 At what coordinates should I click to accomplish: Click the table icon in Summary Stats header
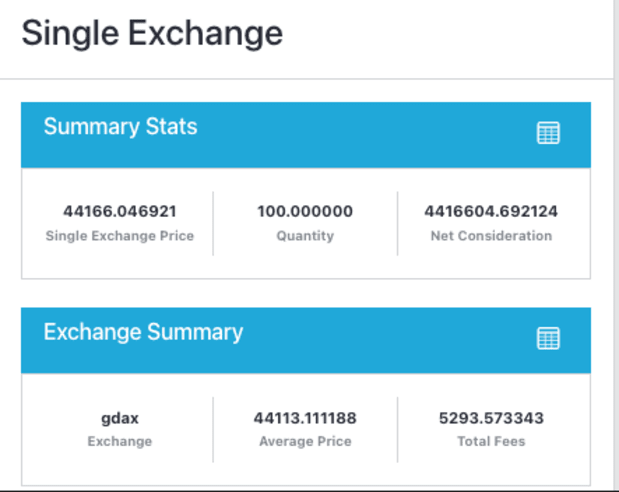coord(548,133)
